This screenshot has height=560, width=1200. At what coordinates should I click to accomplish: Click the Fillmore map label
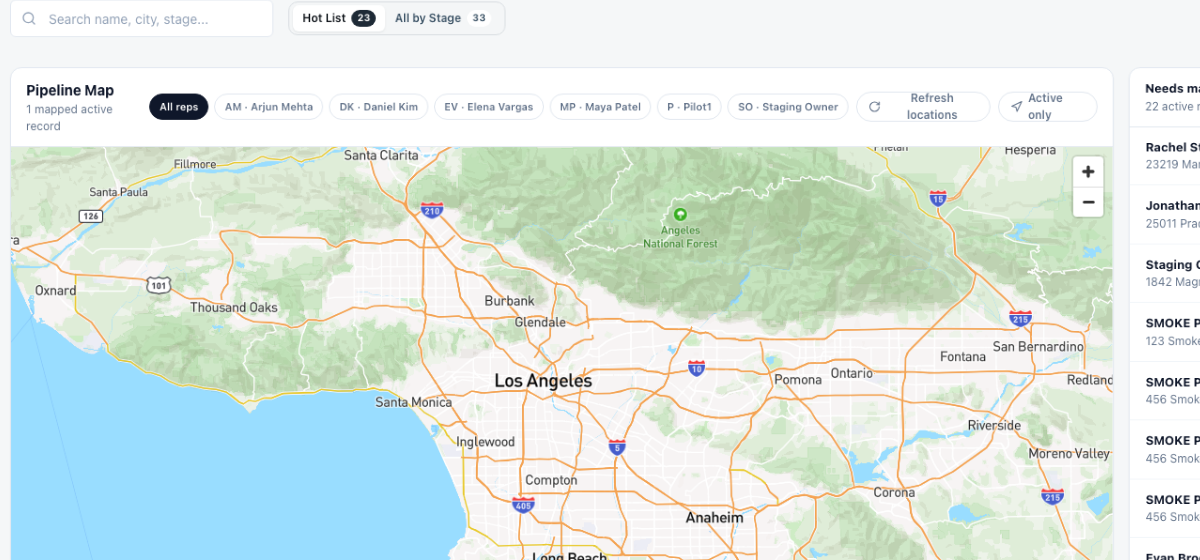click(x=195, y=164)
